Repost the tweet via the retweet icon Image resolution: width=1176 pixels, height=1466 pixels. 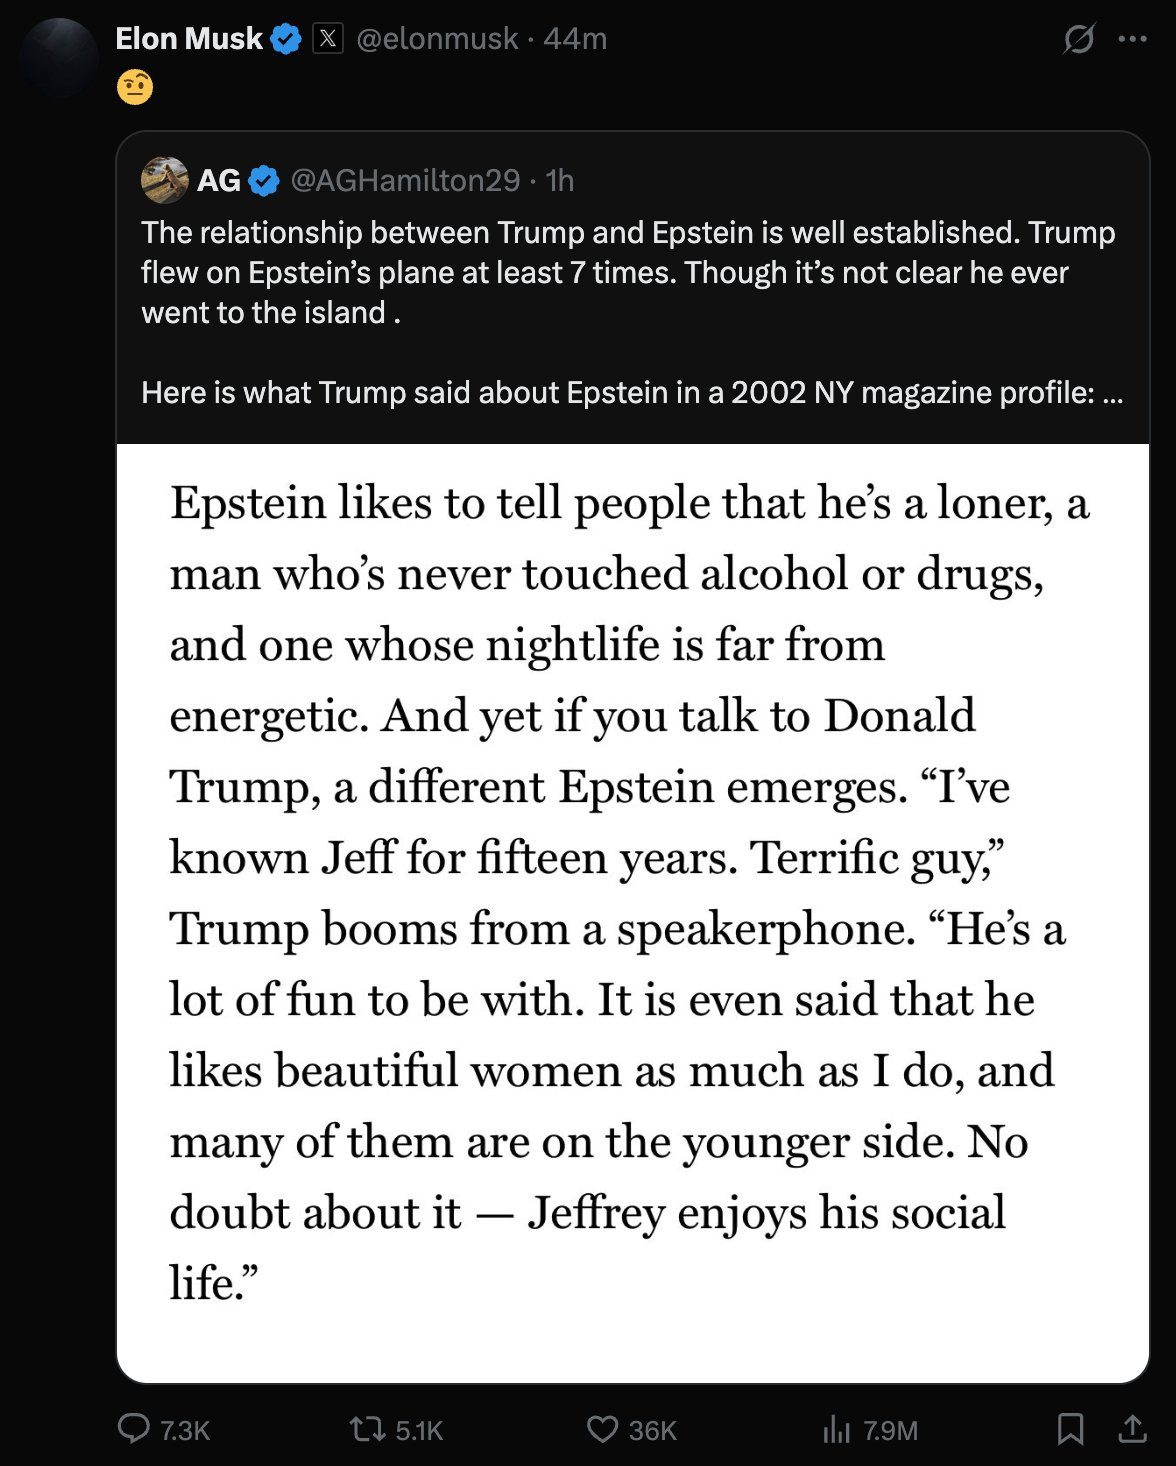click(368, 1429)
